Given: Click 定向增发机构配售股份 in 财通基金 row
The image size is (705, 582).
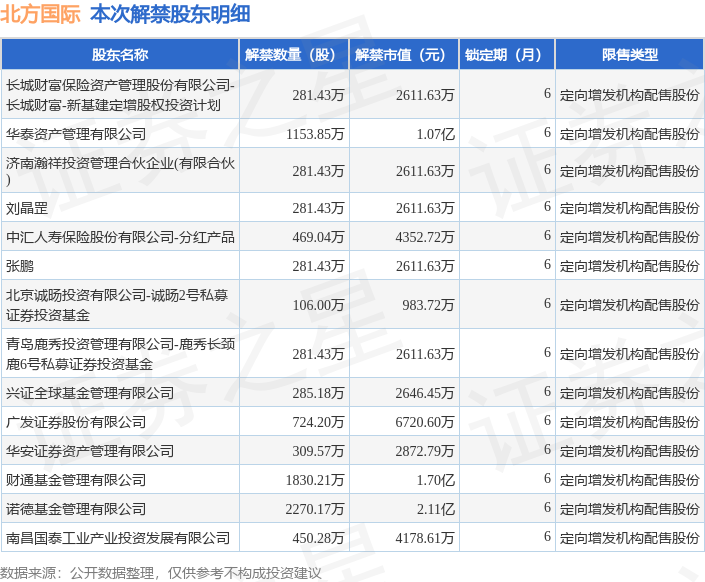Looking at the screenshot, I should [x=629, y=480].
